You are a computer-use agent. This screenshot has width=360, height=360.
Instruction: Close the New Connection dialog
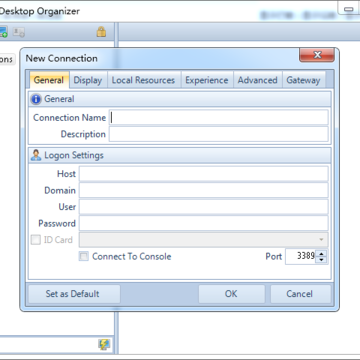(317, 55)
